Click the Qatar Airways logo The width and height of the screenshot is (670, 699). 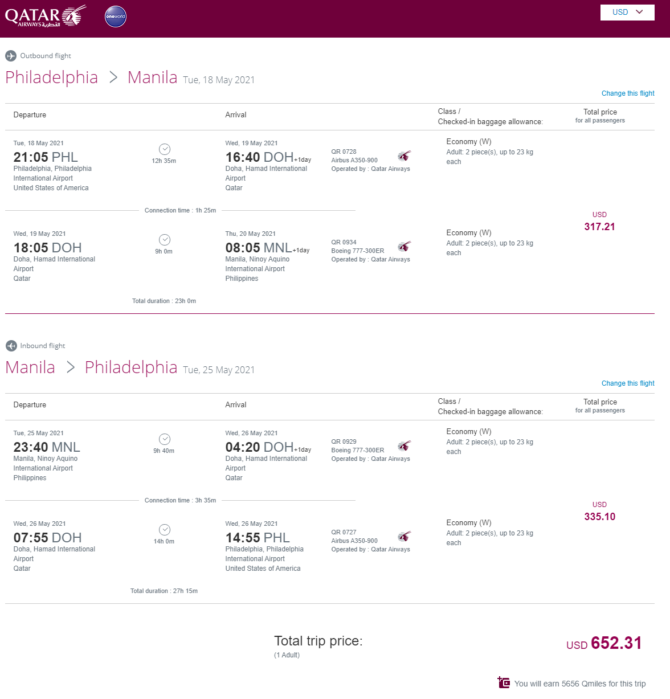point(45,16)
